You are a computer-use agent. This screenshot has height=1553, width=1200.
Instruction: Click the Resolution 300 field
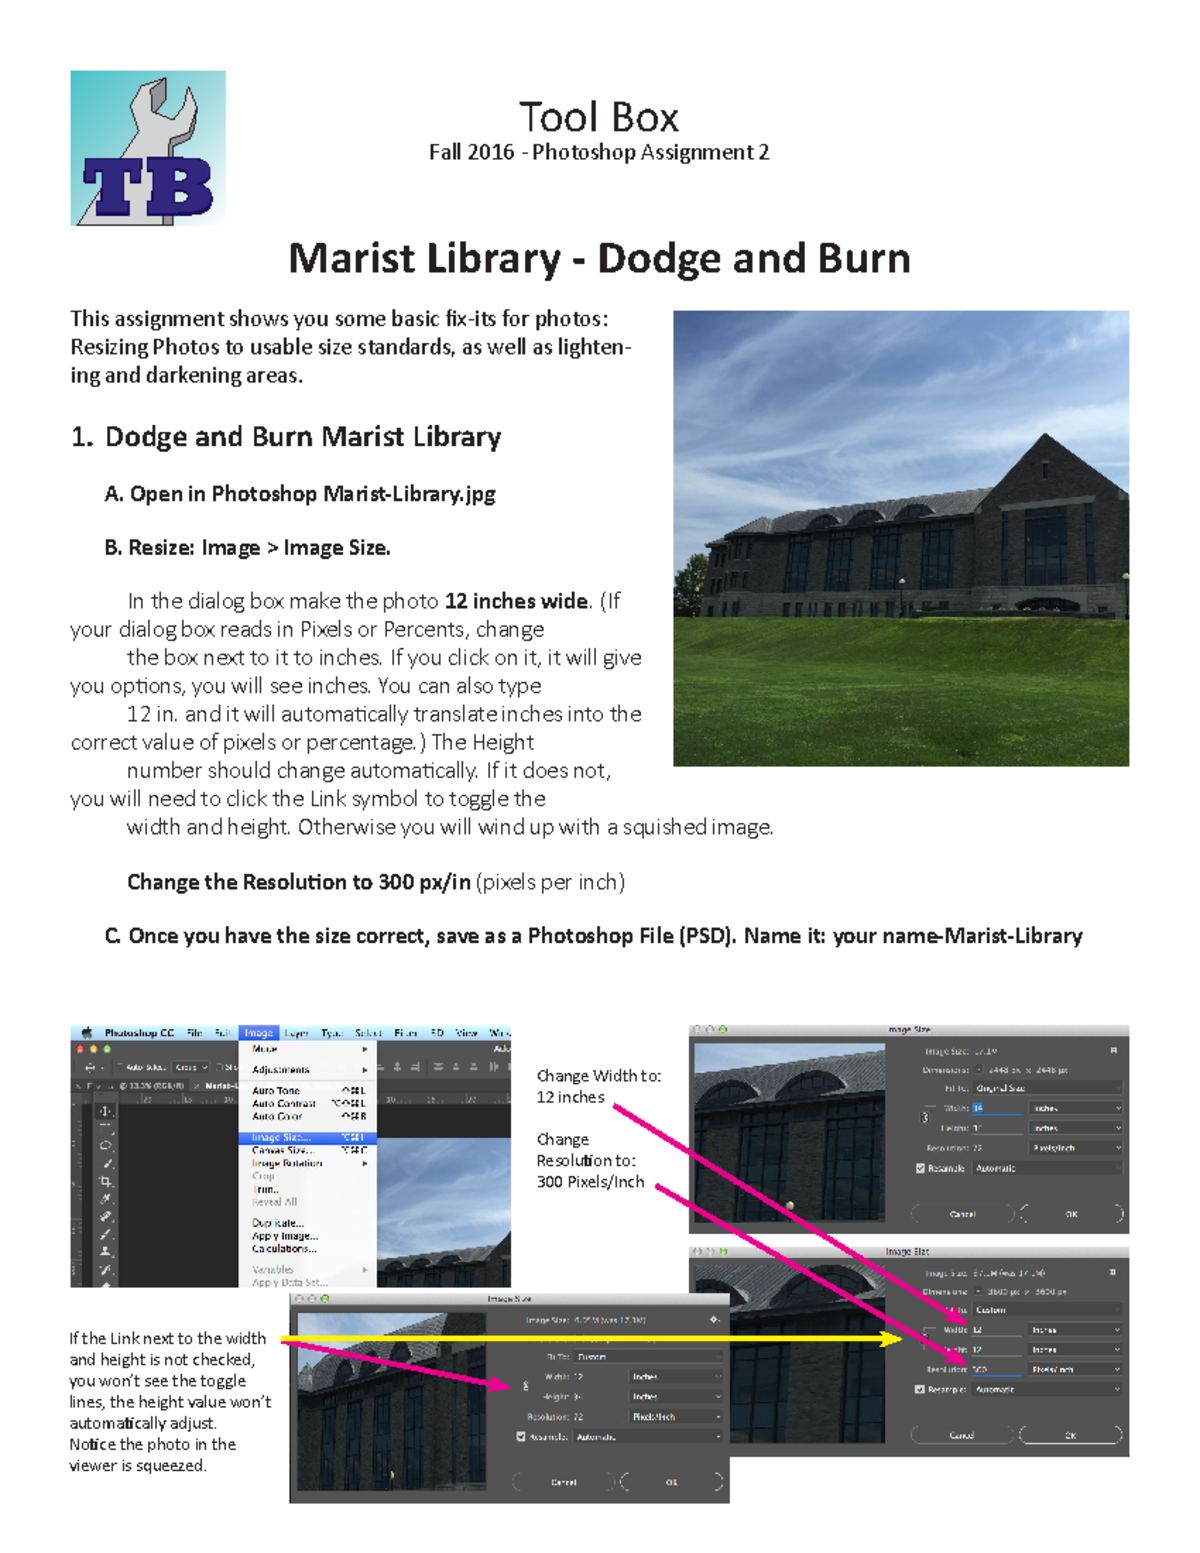pyautogui.click(x=997, y=1369)
